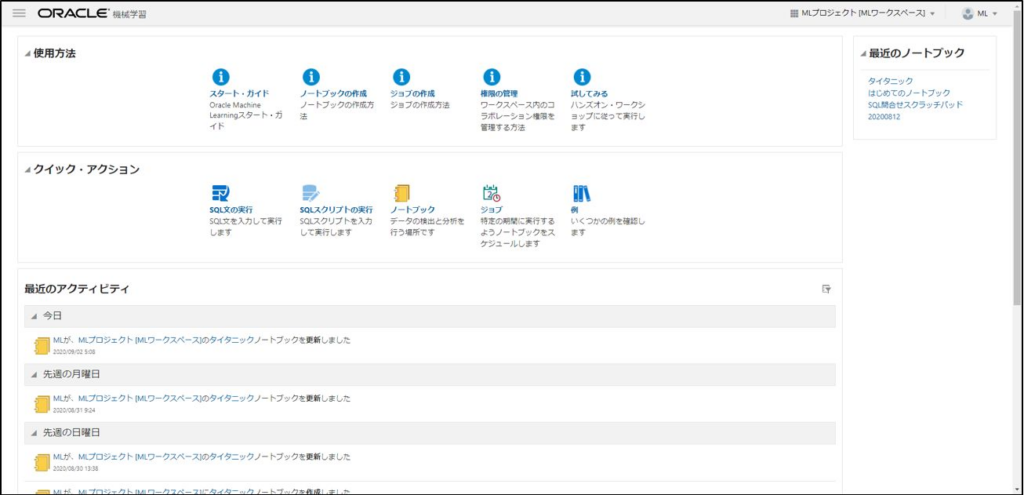Open the SQLスクリプトの実行 icon
The width and height of the screenshot is (1024, 495).
[311, 193]
